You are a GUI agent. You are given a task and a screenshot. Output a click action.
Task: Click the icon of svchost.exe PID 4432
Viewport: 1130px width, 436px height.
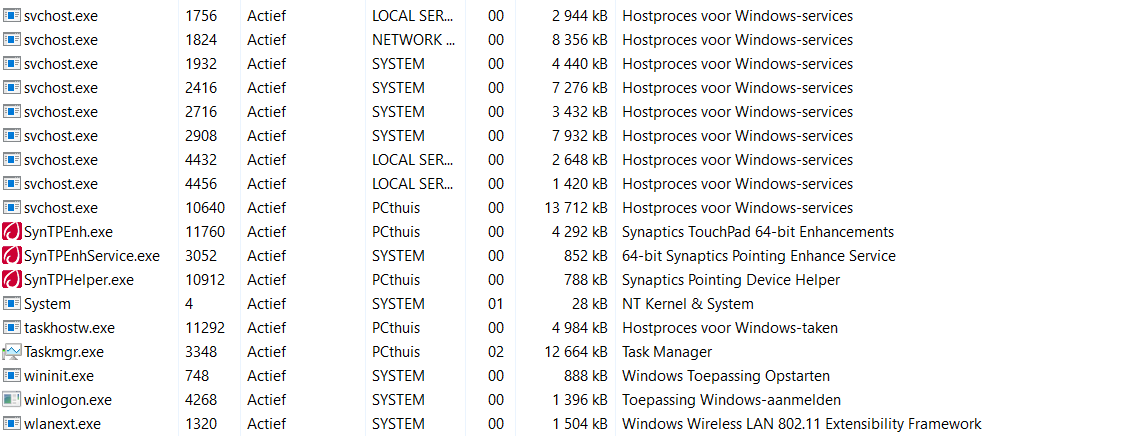point(12,160)
